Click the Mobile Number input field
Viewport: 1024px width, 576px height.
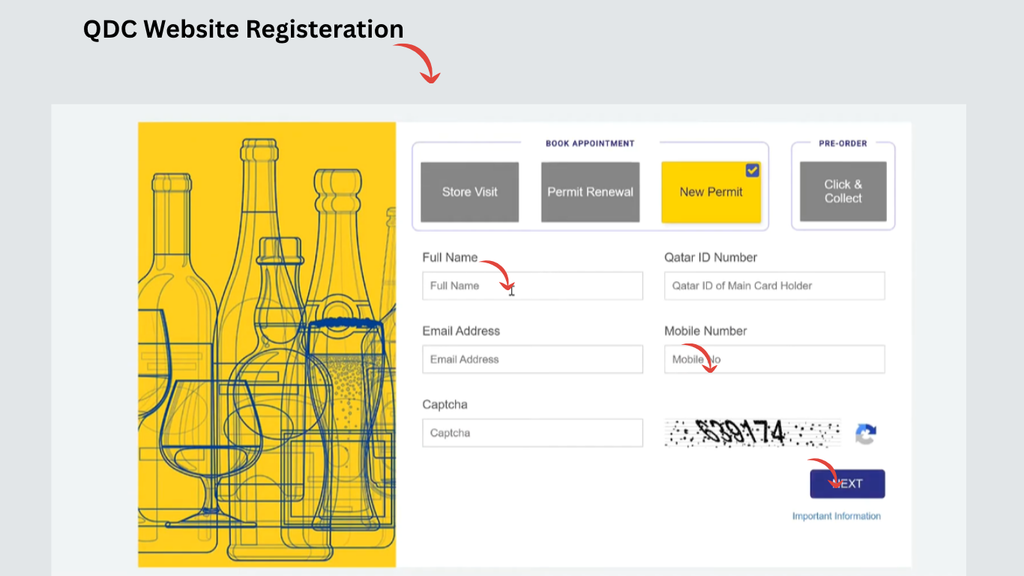tap(775, 359)
